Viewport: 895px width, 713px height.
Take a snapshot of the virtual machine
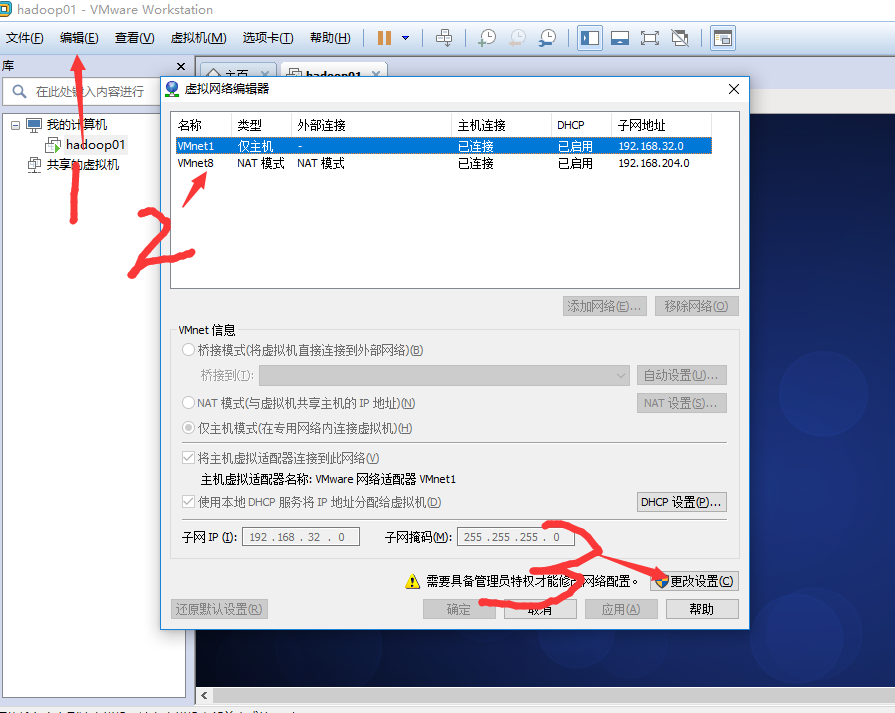[x=487, y=38]
